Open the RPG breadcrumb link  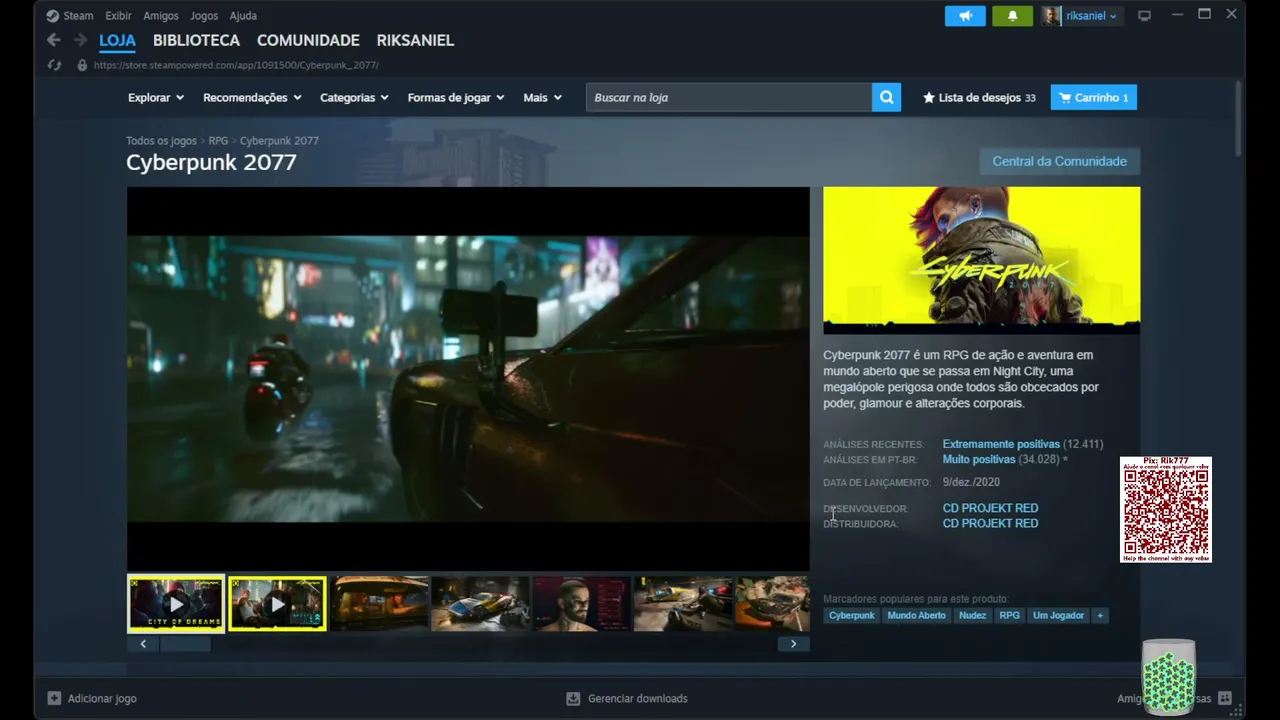coord(218,141)
